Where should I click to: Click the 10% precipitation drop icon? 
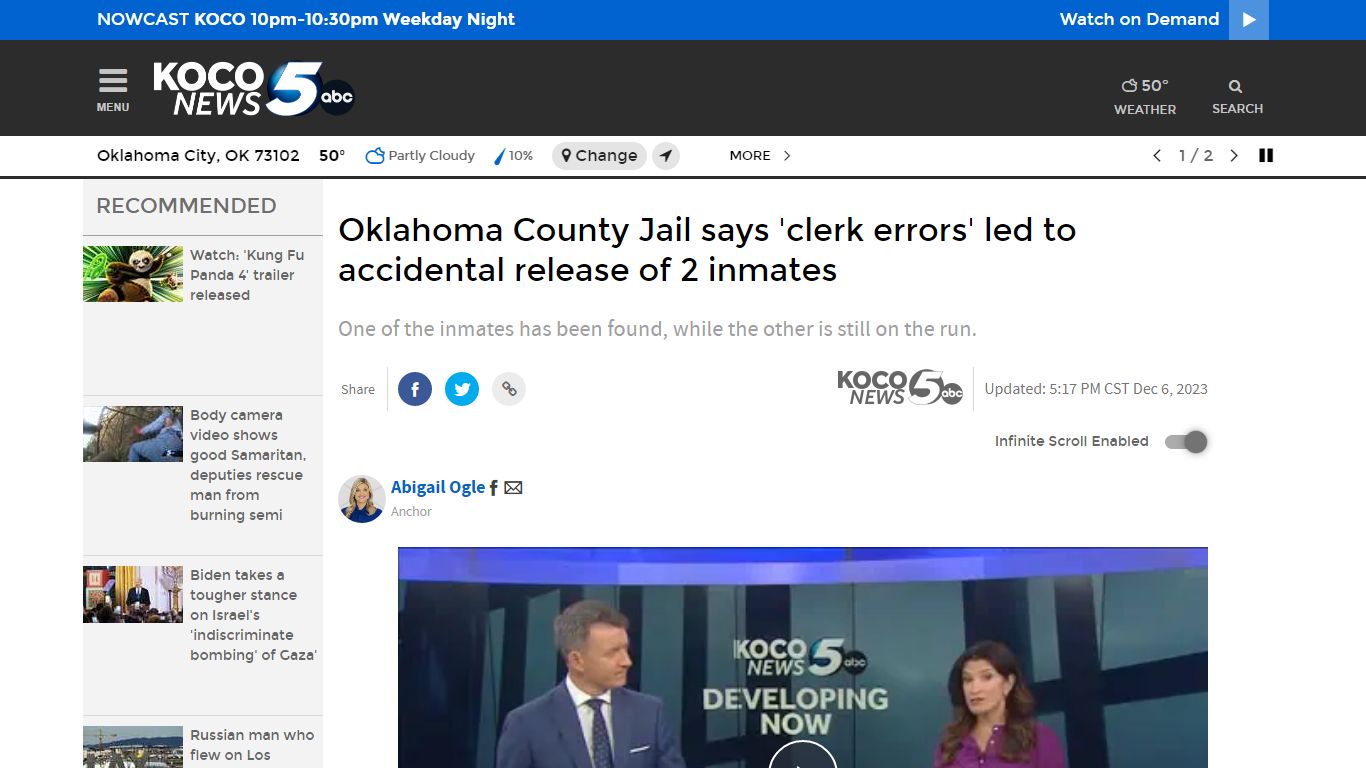point(500,156)
